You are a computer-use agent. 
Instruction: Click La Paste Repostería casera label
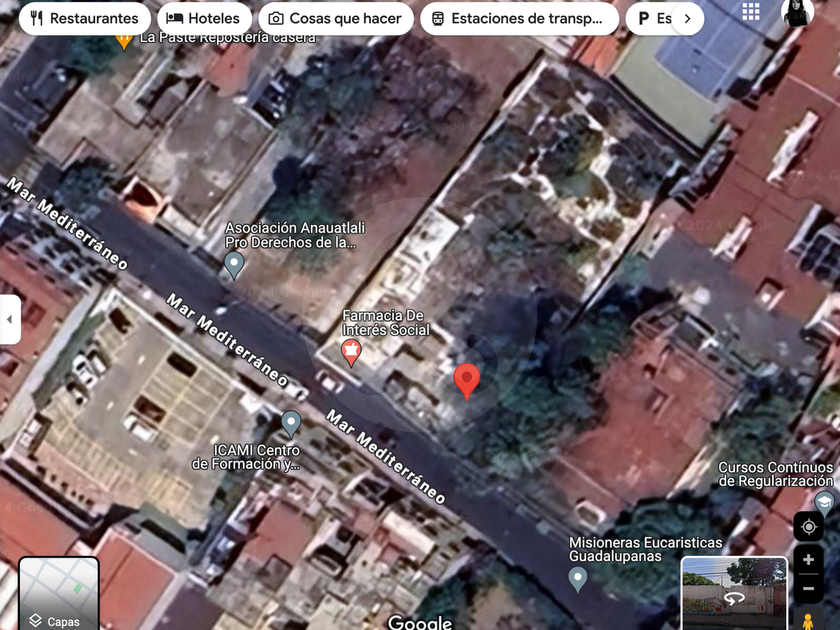tap(228, 38)
